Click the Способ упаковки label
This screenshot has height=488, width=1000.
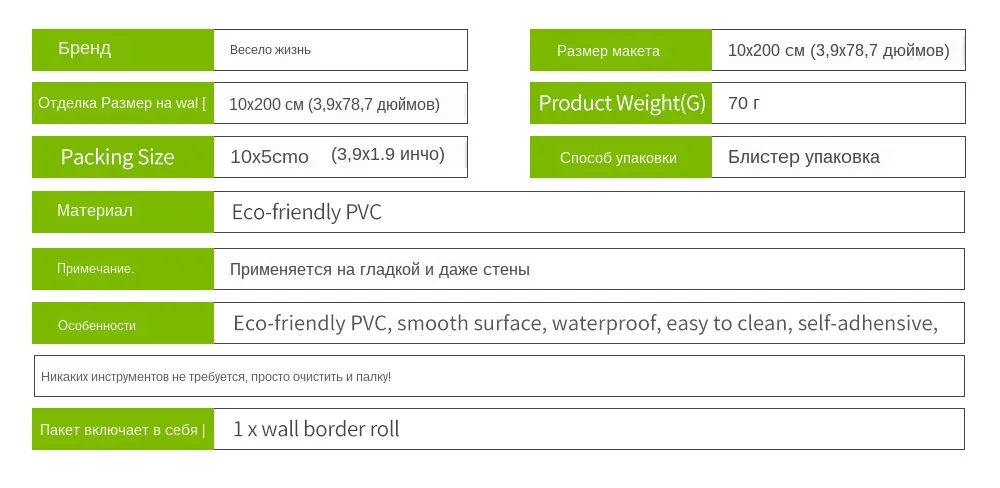pos(620,157)
